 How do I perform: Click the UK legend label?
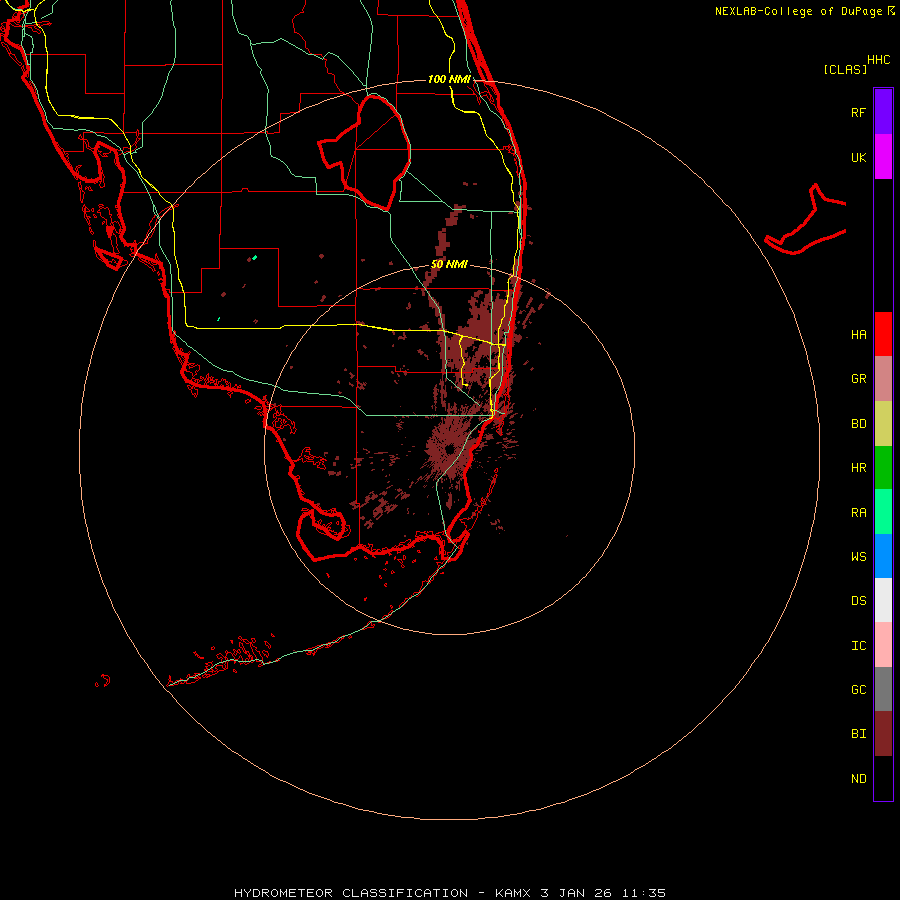click(858, 157)
